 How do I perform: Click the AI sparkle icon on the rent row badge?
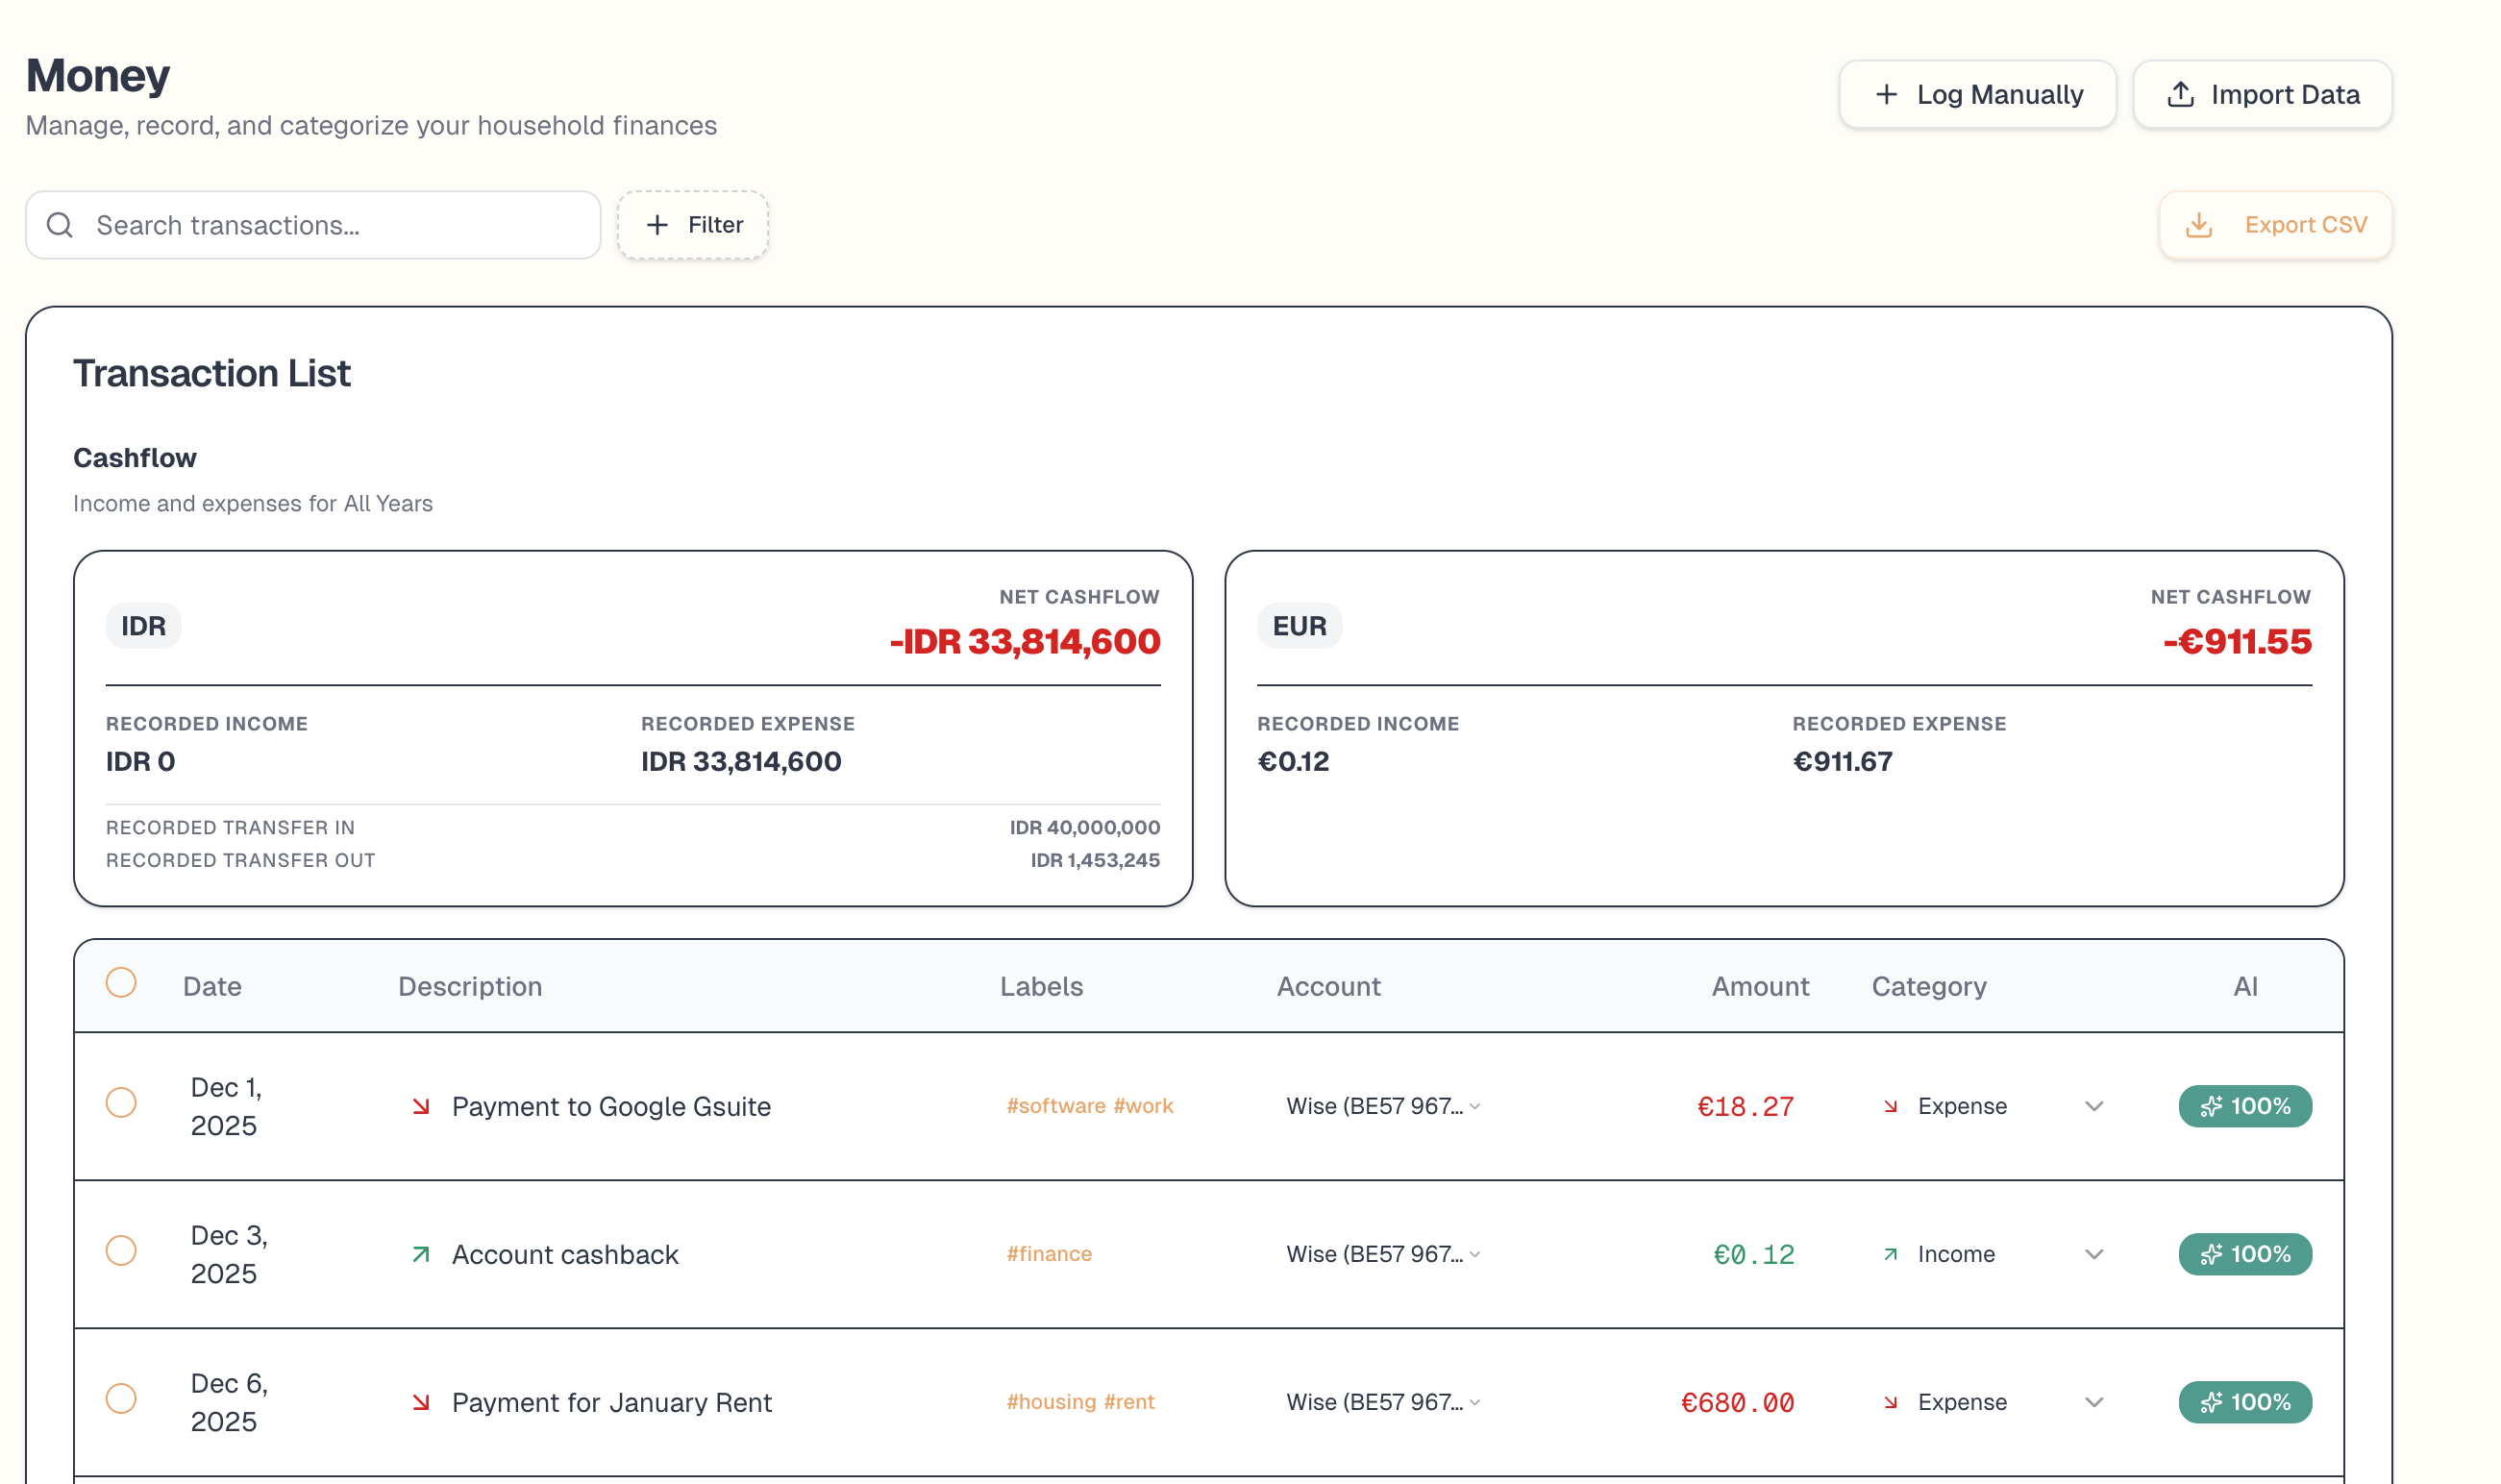(x=2212, y=1402)
